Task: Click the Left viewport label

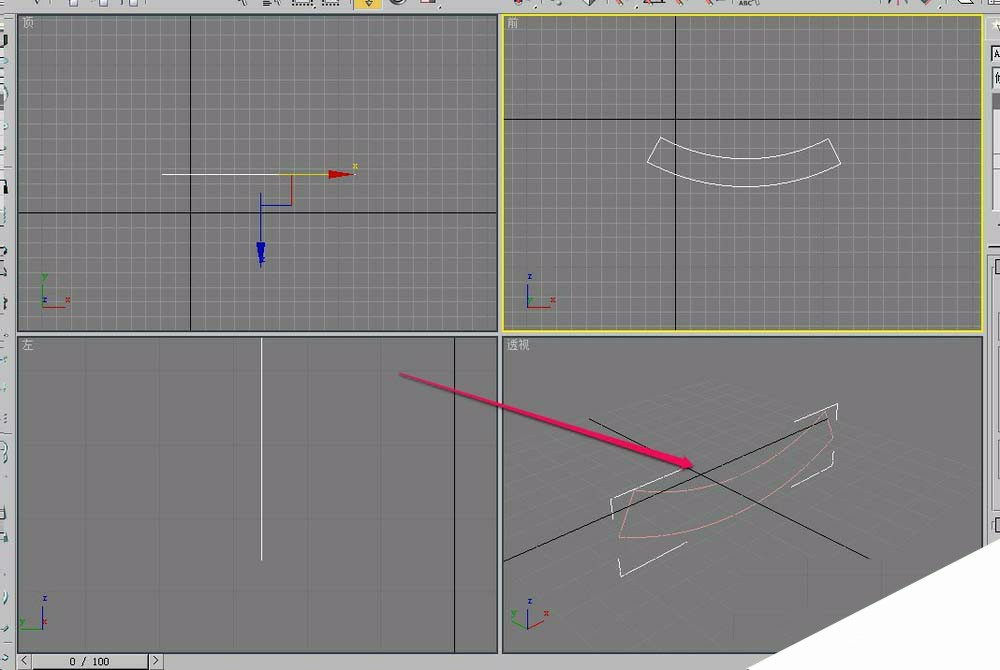Action: click(28, 344)
